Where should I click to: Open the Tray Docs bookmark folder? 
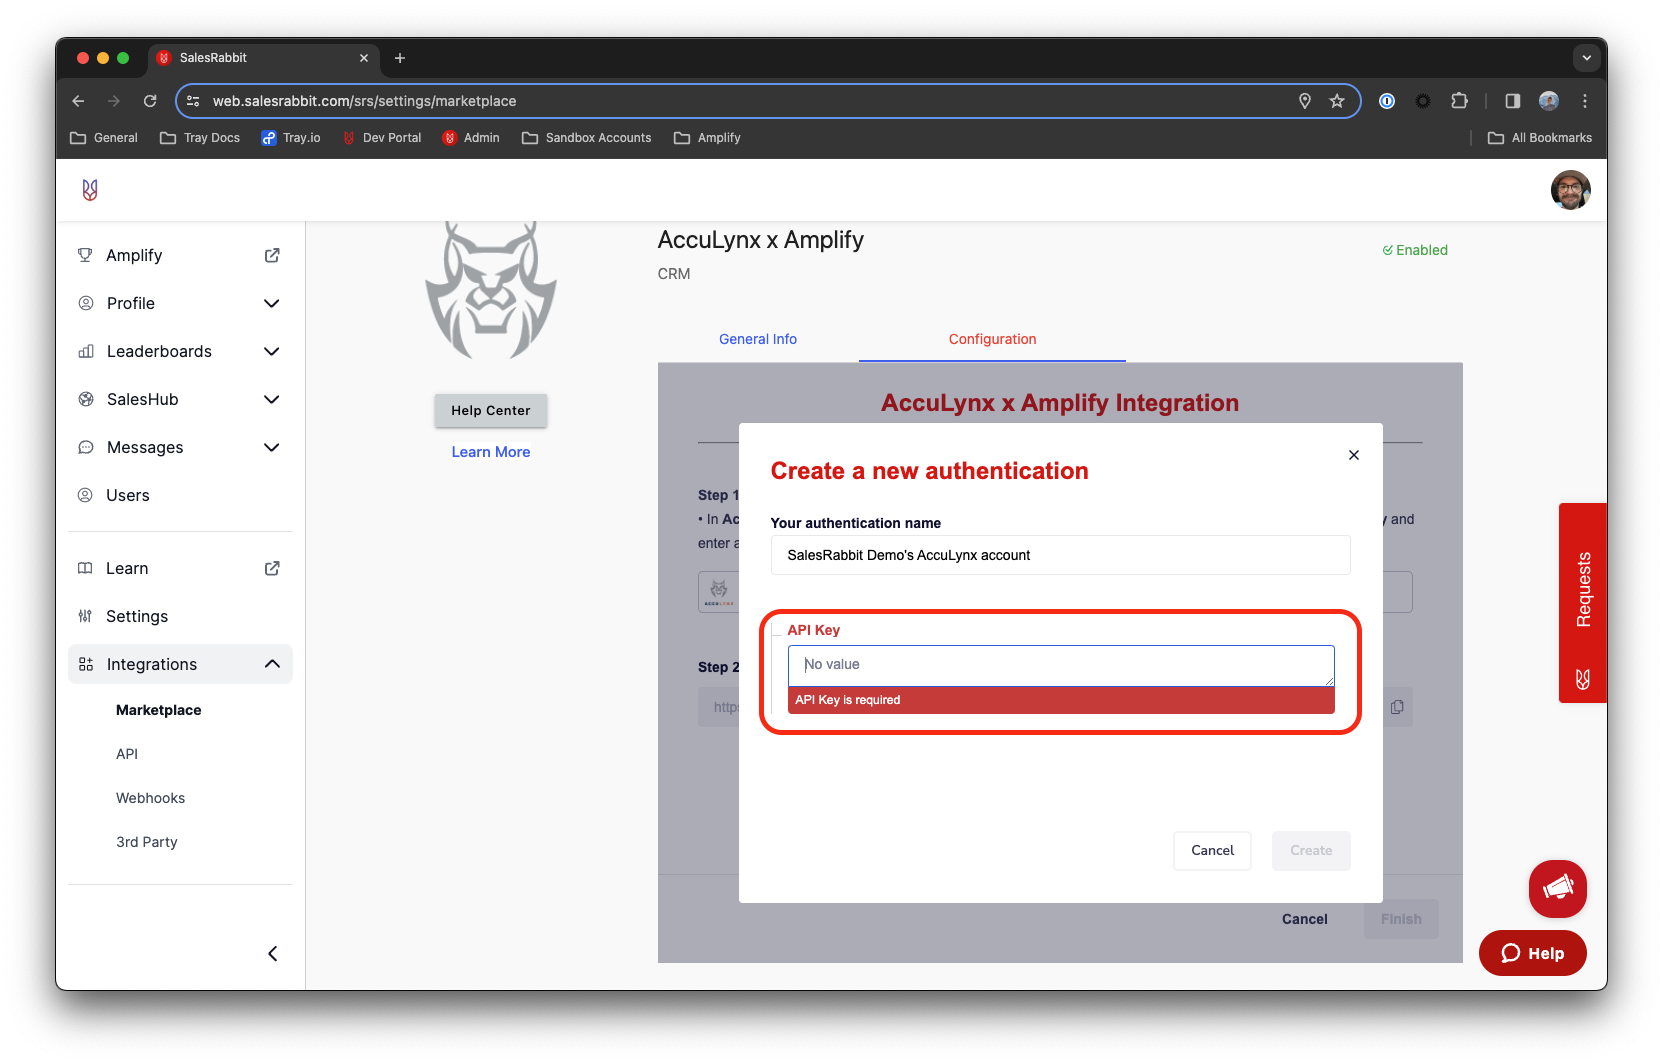coord(200,138)
